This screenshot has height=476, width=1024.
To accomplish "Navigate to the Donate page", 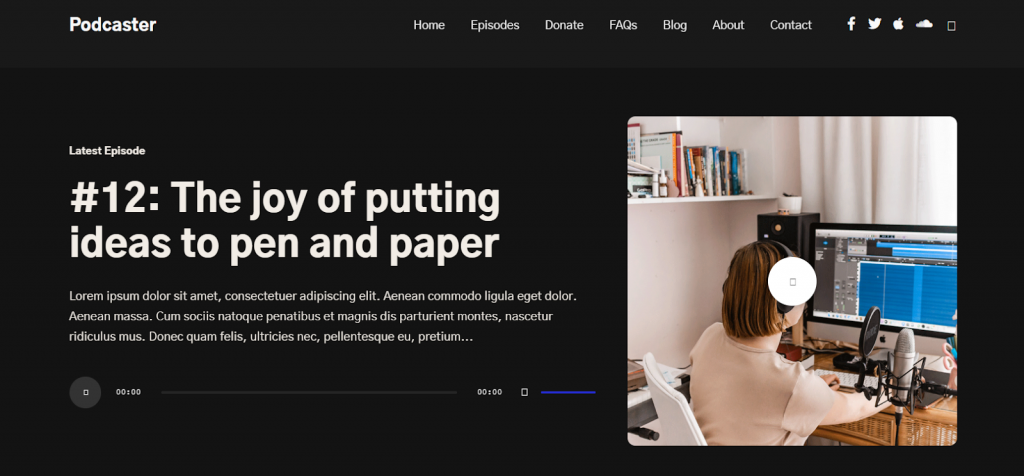I will pyautogui.click(x=564, y=25).
